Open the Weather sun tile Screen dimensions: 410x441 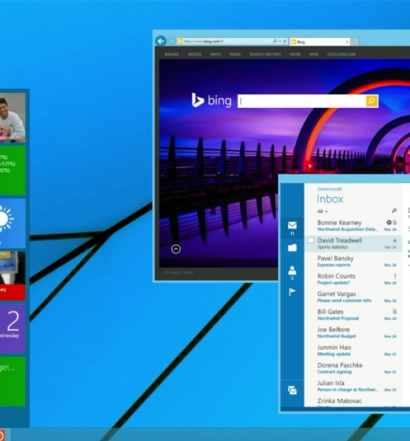[x=13, y=223]
